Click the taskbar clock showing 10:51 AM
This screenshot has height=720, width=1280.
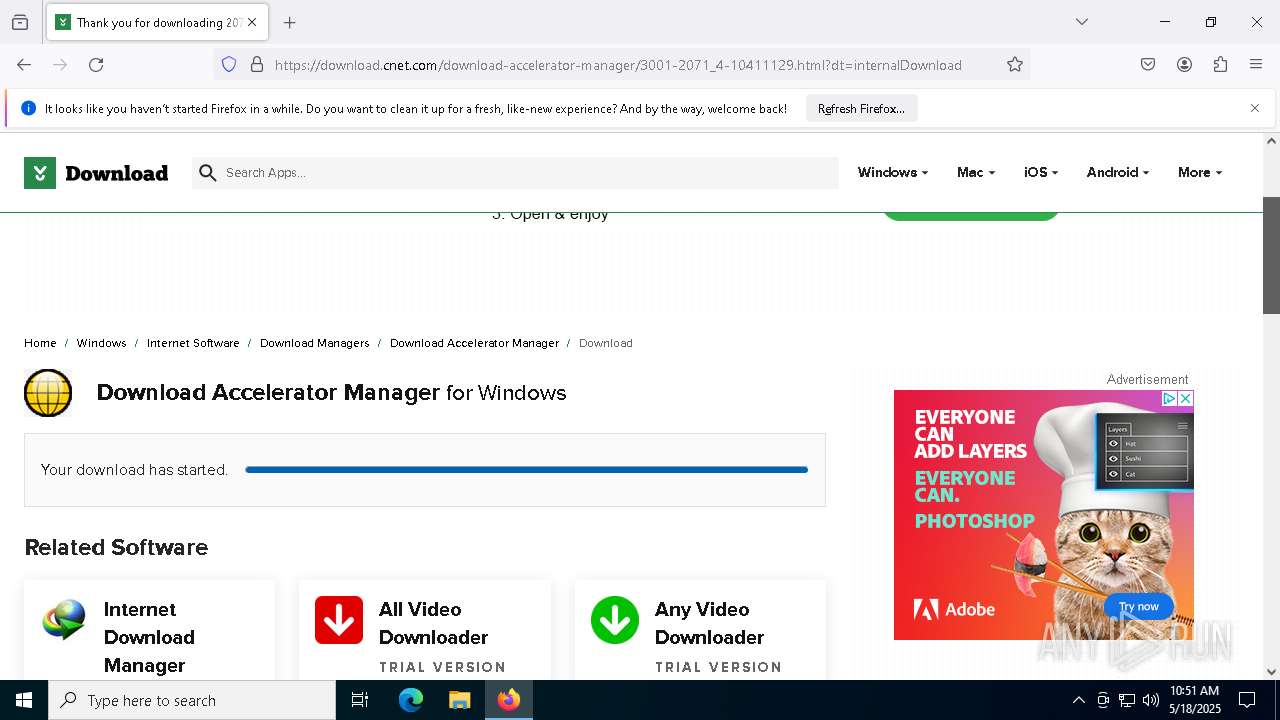[1195, 700]
